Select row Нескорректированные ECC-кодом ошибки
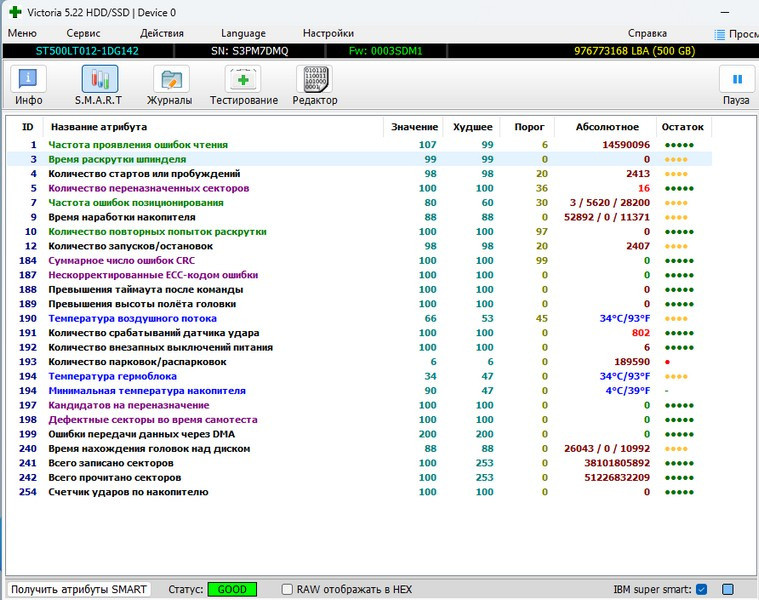Screen dimensions: 759x600 point(359,275)
